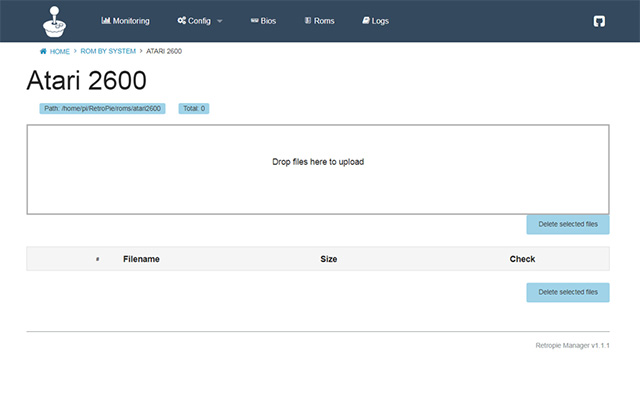Click Retropie Manager v1.1.1 footer text
The width and height of the screenshot is (640, 420).
point(572,345)
